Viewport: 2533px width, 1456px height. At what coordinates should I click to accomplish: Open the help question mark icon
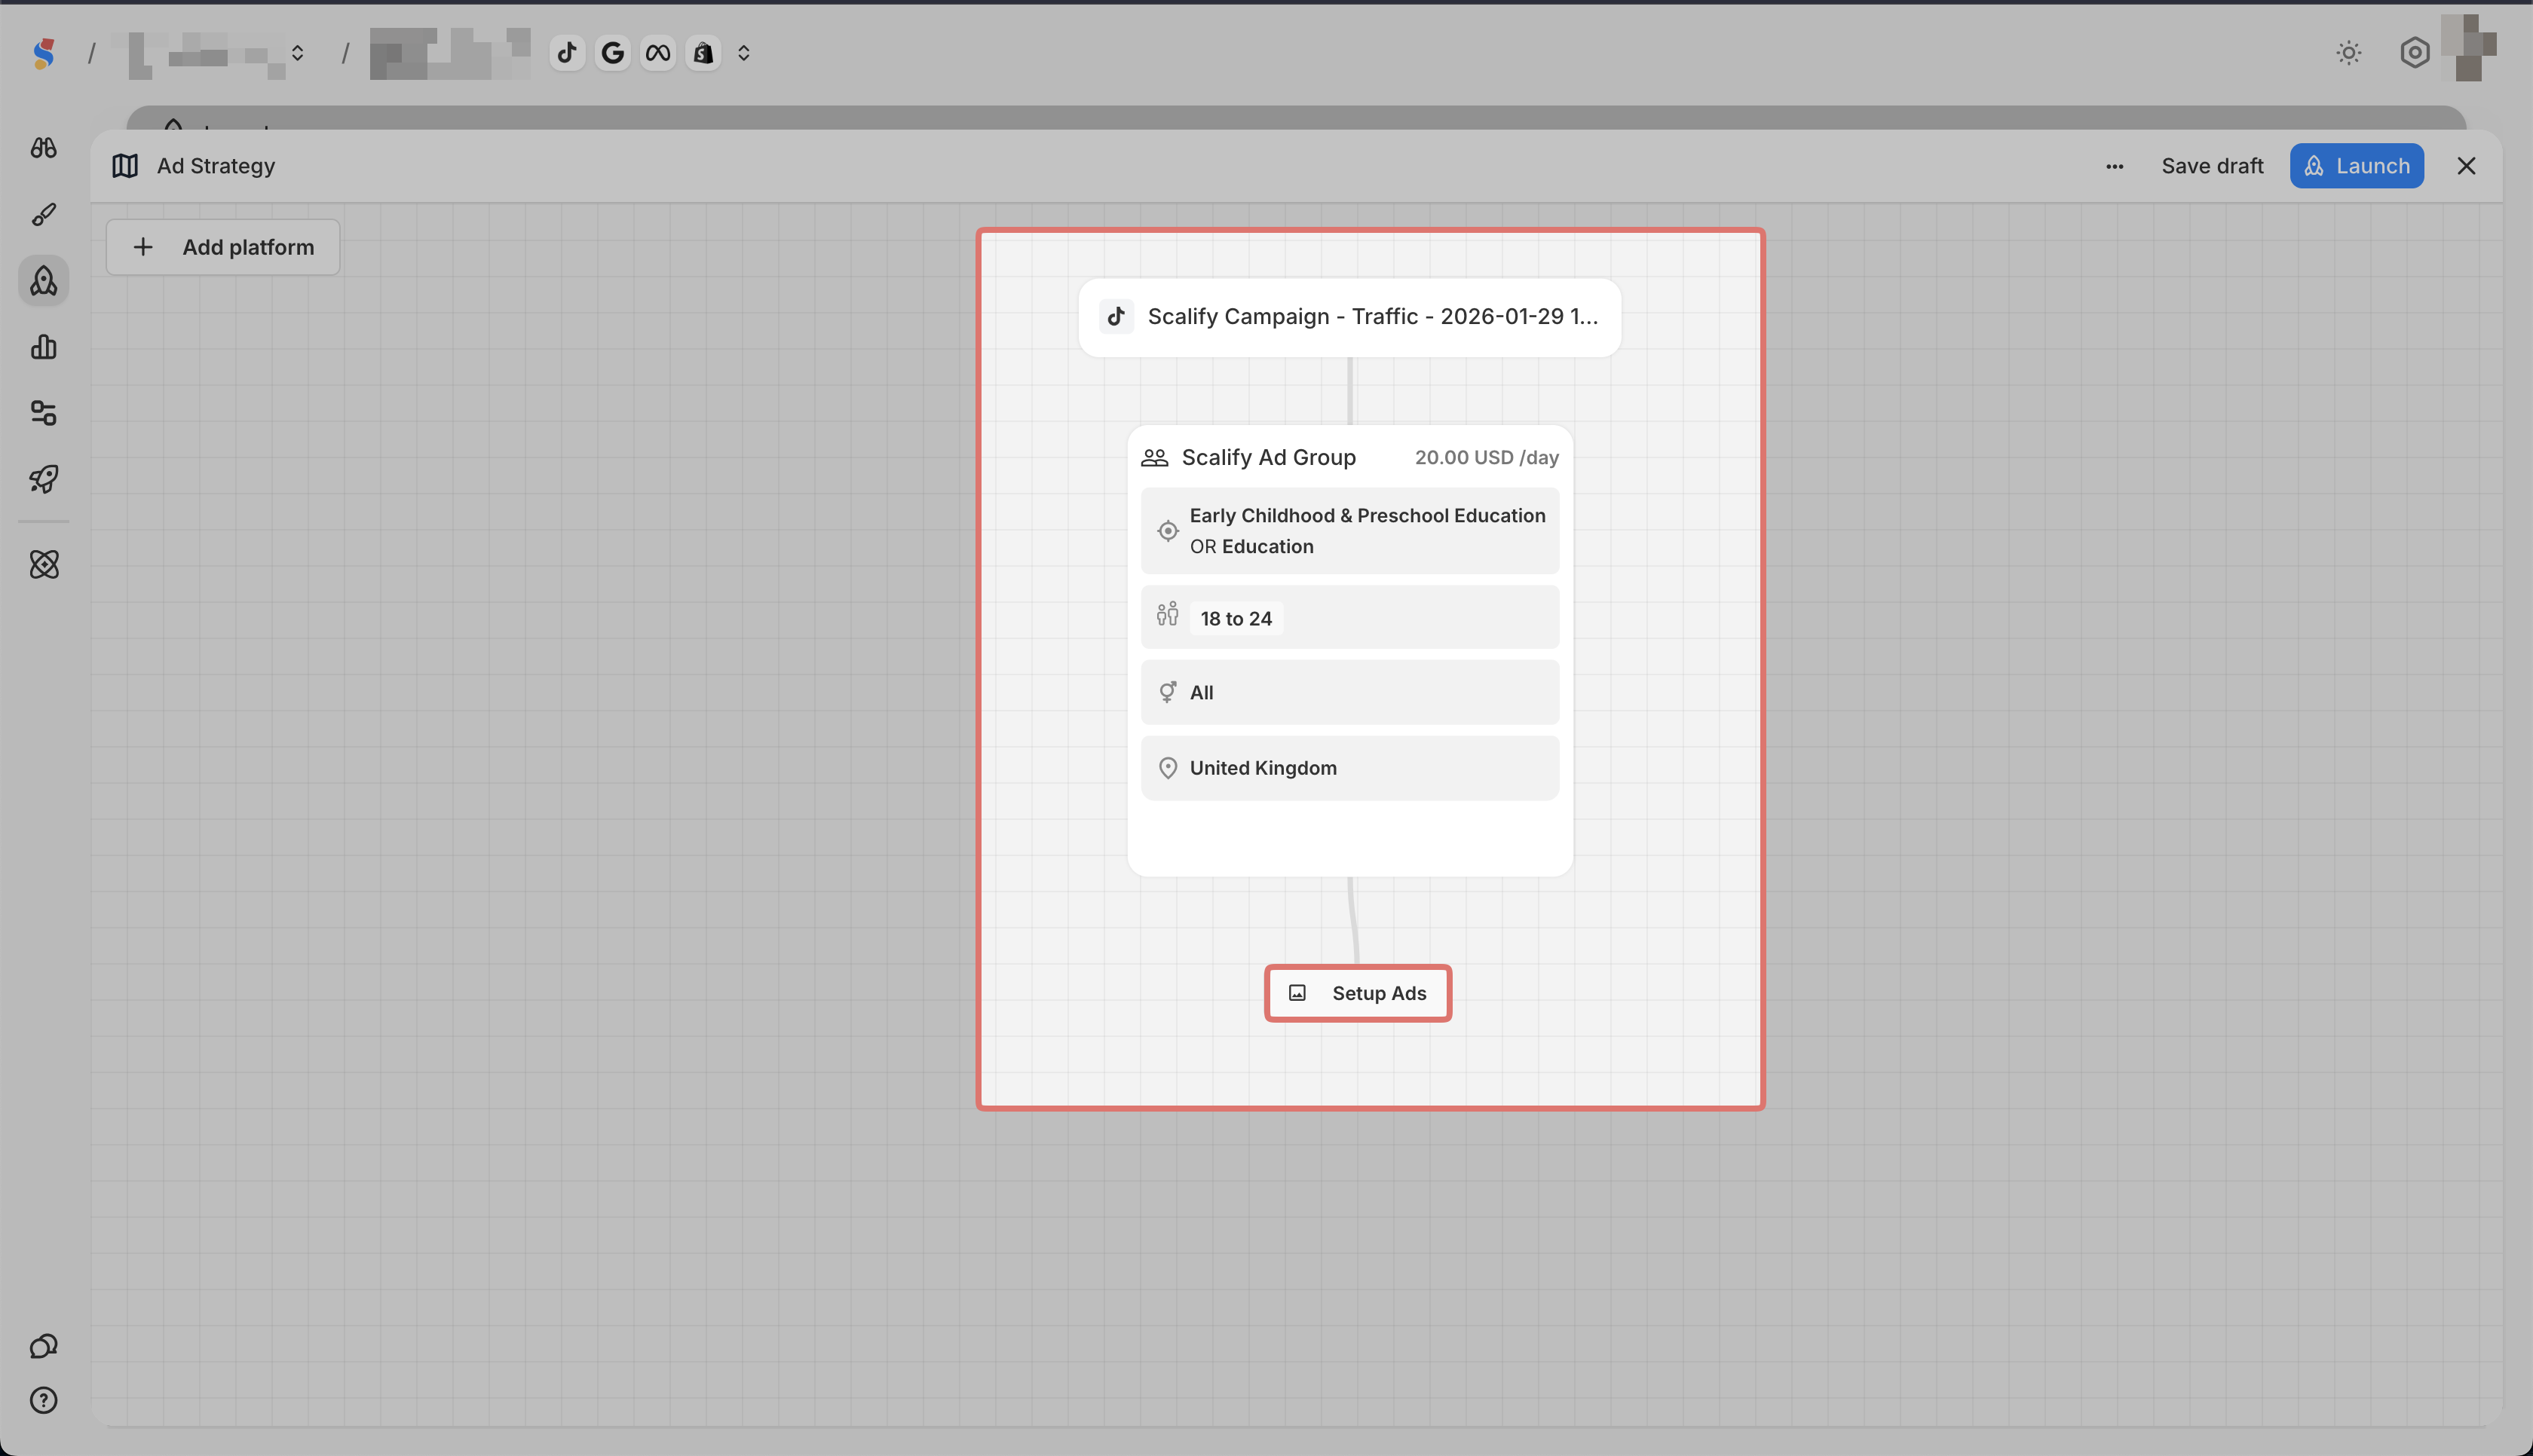click(43, 1400)
